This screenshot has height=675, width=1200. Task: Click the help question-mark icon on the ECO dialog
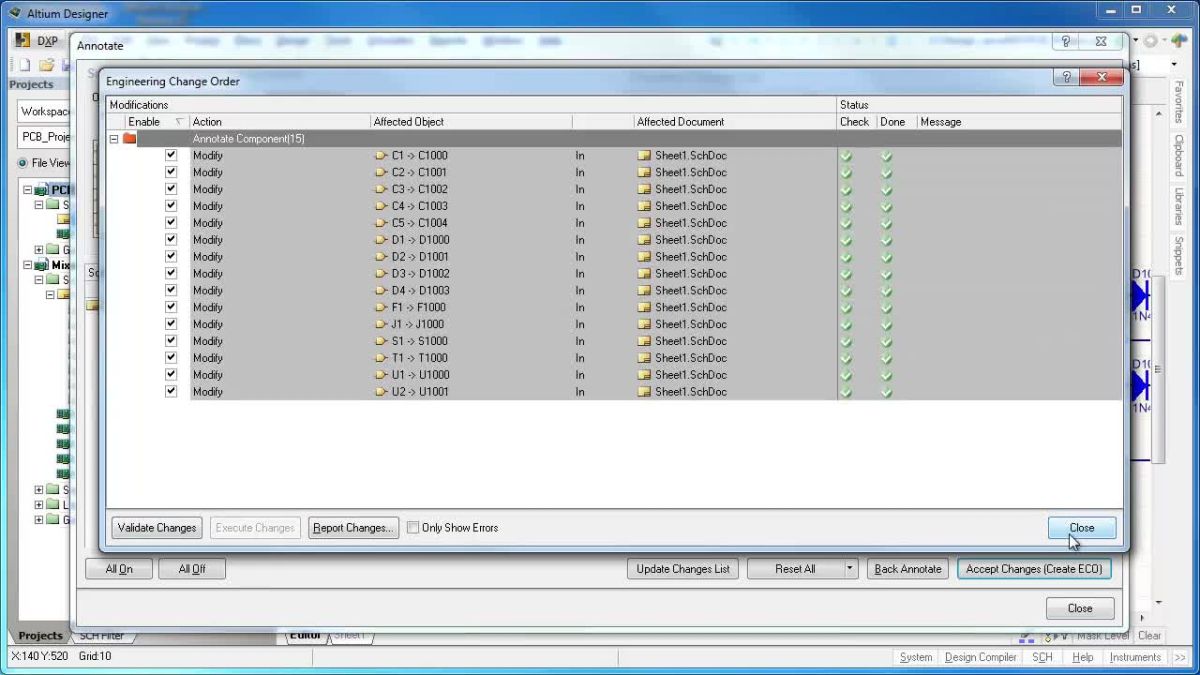[1065, 77]
